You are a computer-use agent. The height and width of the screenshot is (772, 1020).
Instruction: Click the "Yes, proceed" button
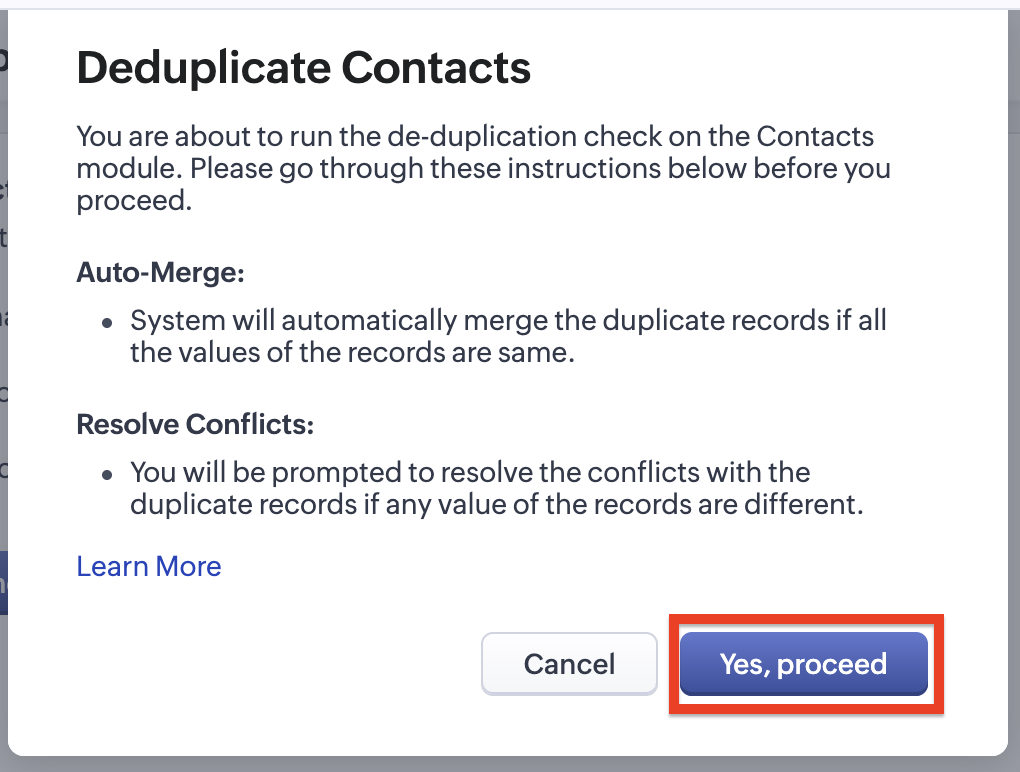click(x=803, y=664)
